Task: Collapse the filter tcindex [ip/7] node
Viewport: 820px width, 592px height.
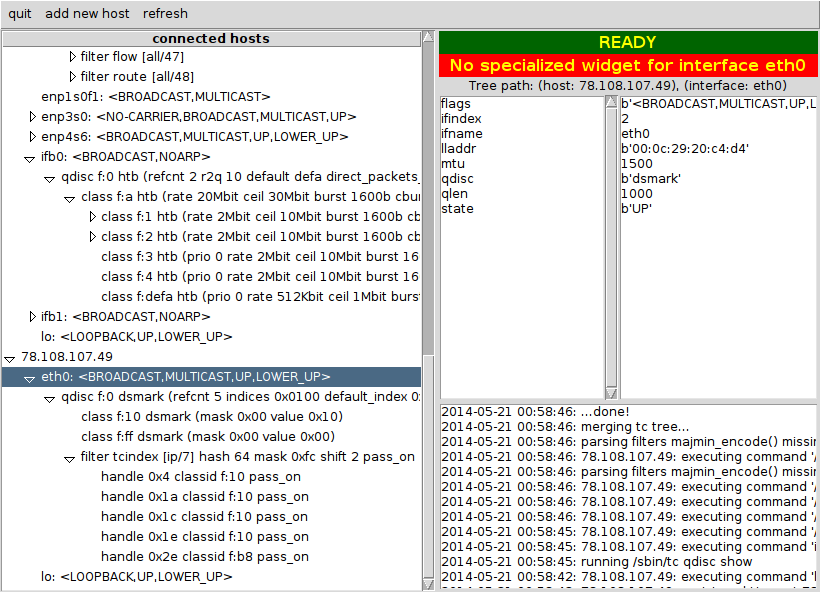Action: [x=69, y=458]
